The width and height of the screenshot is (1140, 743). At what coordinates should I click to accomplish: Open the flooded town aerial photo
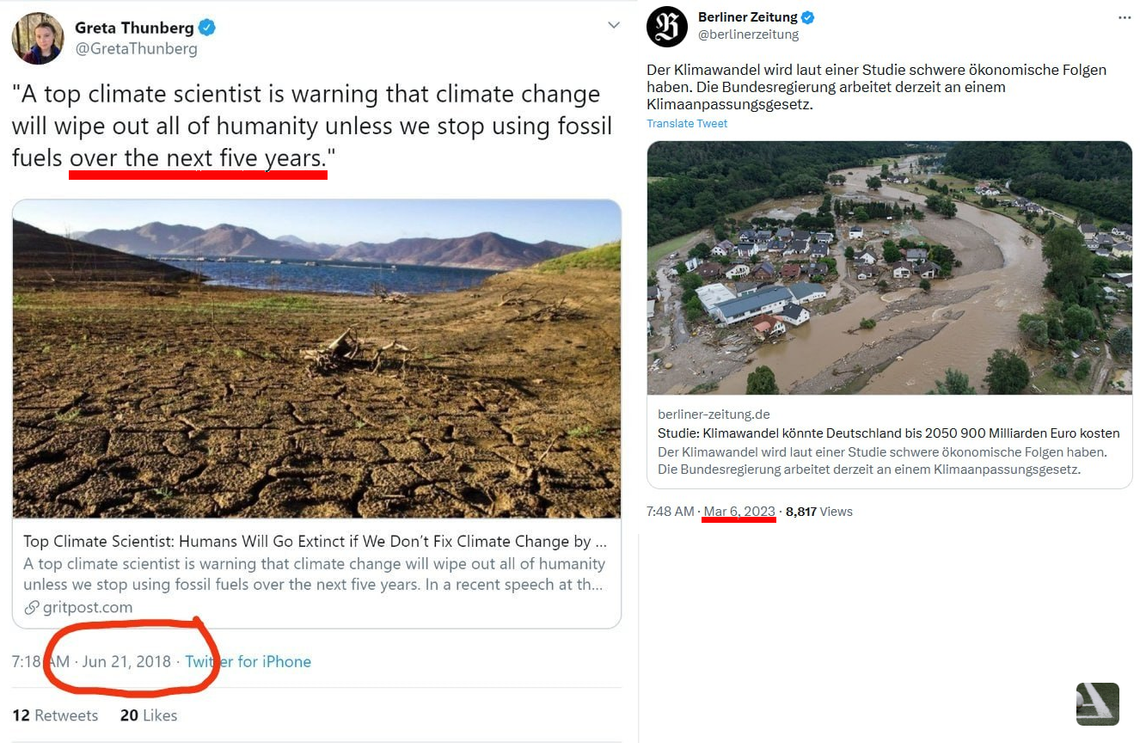pyautogui.click(x=889, y=267)
